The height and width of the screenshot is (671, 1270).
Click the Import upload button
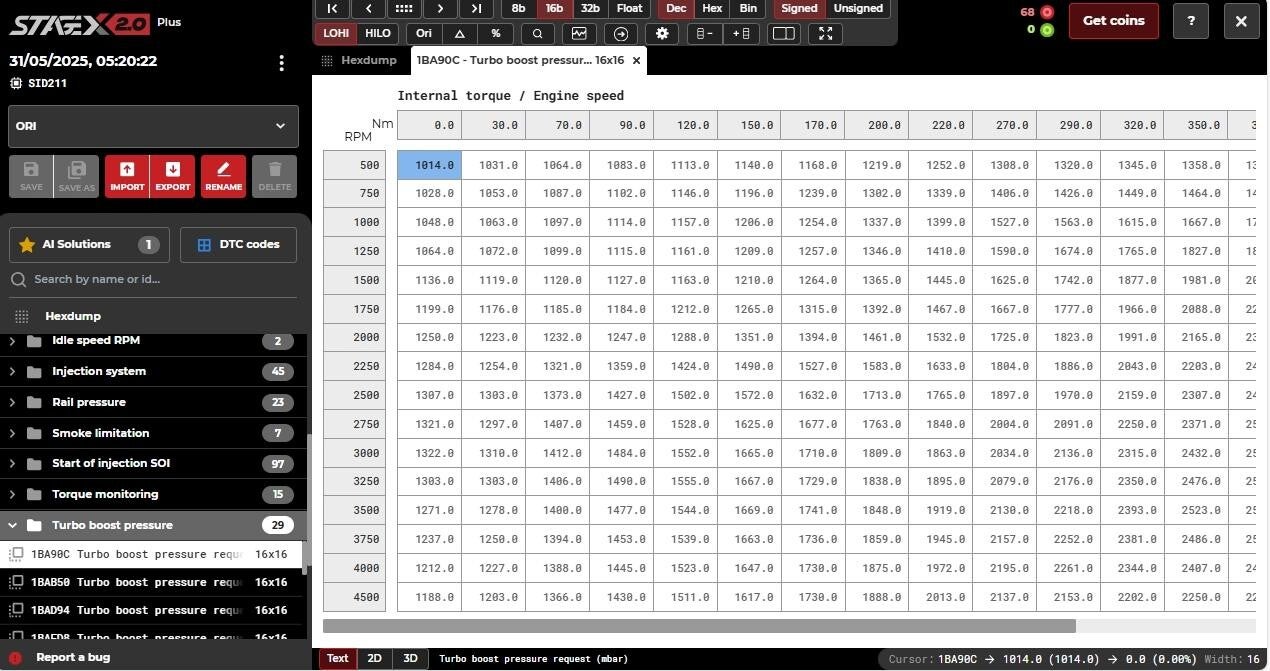click(127, 176)
